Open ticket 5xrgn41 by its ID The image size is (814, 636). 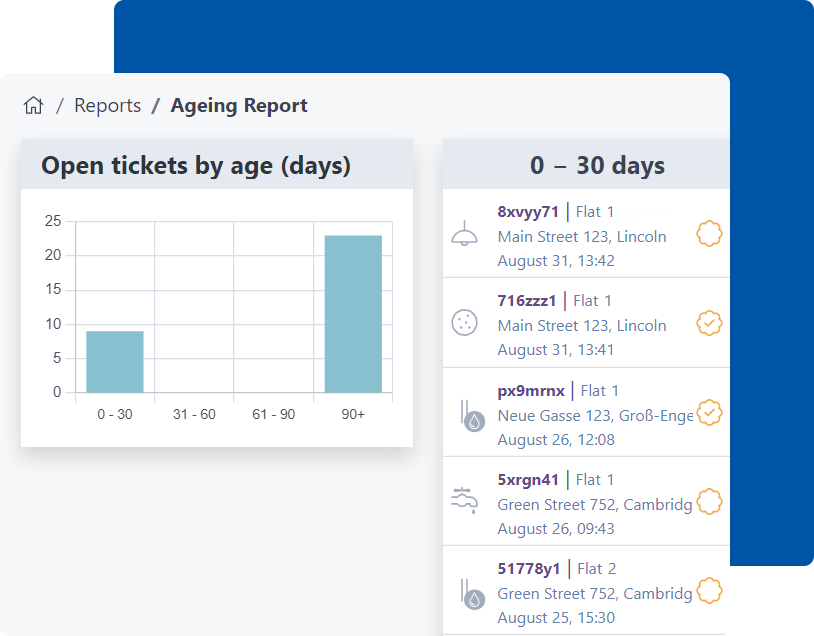528,480
